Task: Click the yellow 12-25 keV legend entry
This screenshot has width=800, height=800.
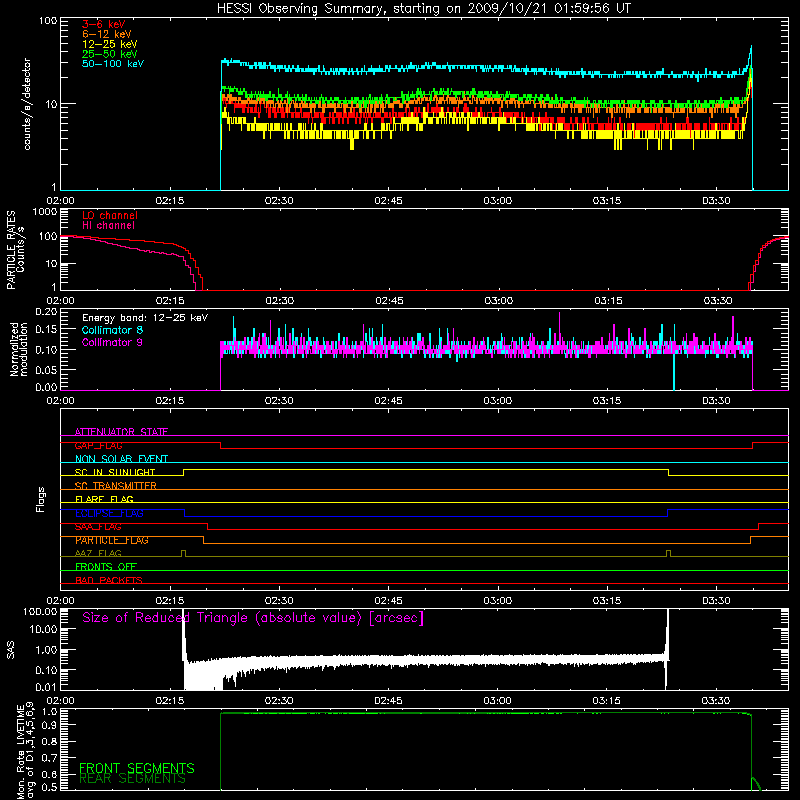Action: pos(110,44)
